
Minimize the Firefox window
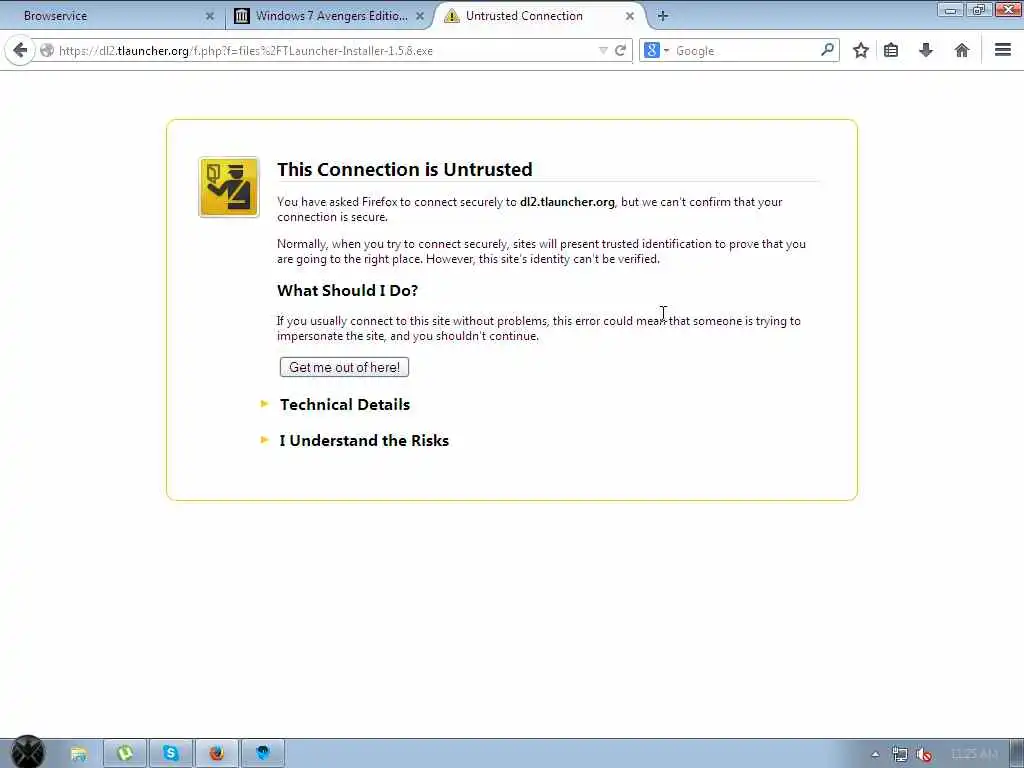point(951,9)
